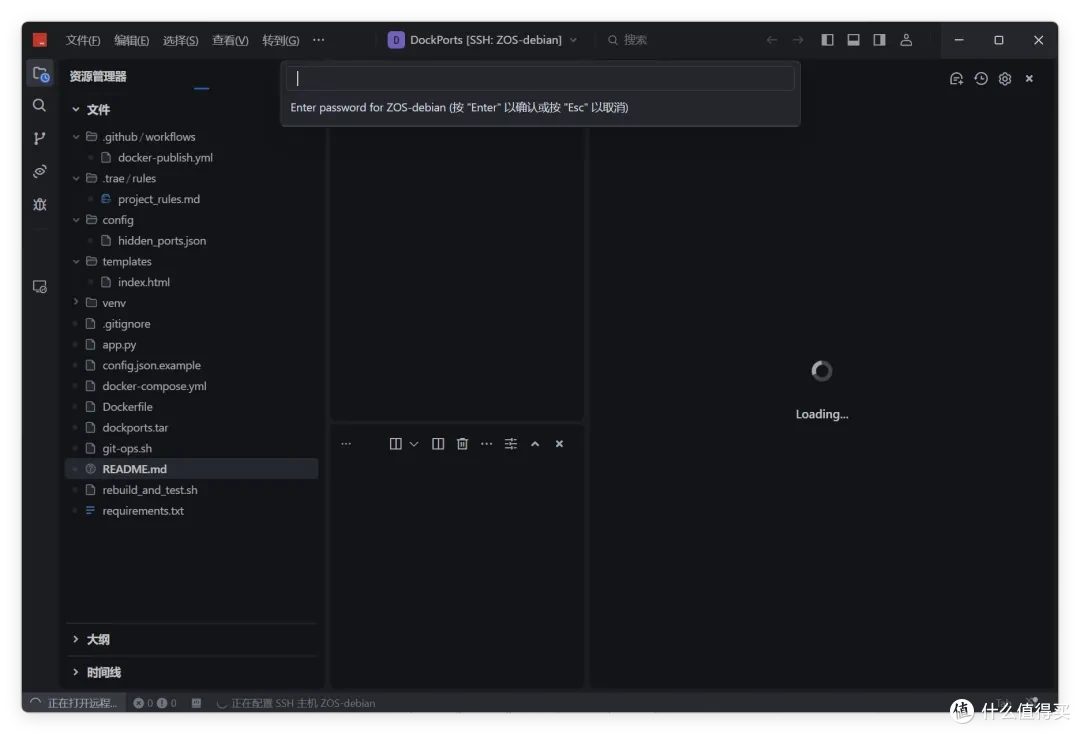Click the errors and warnings status indicator
1080x734 pixels.
tap(154, 703)
